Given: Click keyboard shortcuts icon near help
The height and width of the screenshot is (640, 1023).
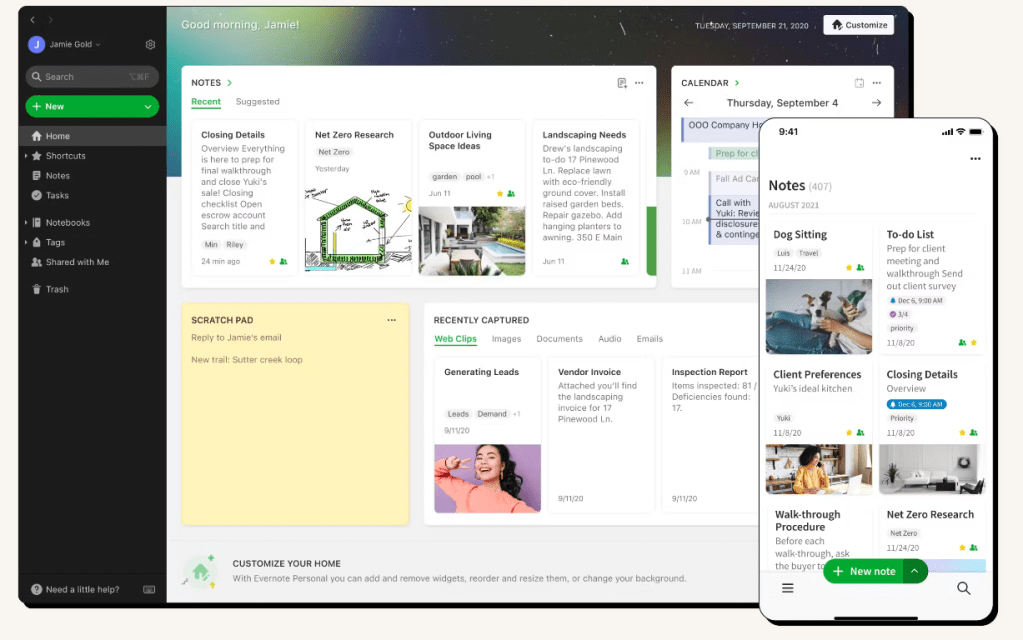Looking at the screenshot, I should [x=149, y=589].
